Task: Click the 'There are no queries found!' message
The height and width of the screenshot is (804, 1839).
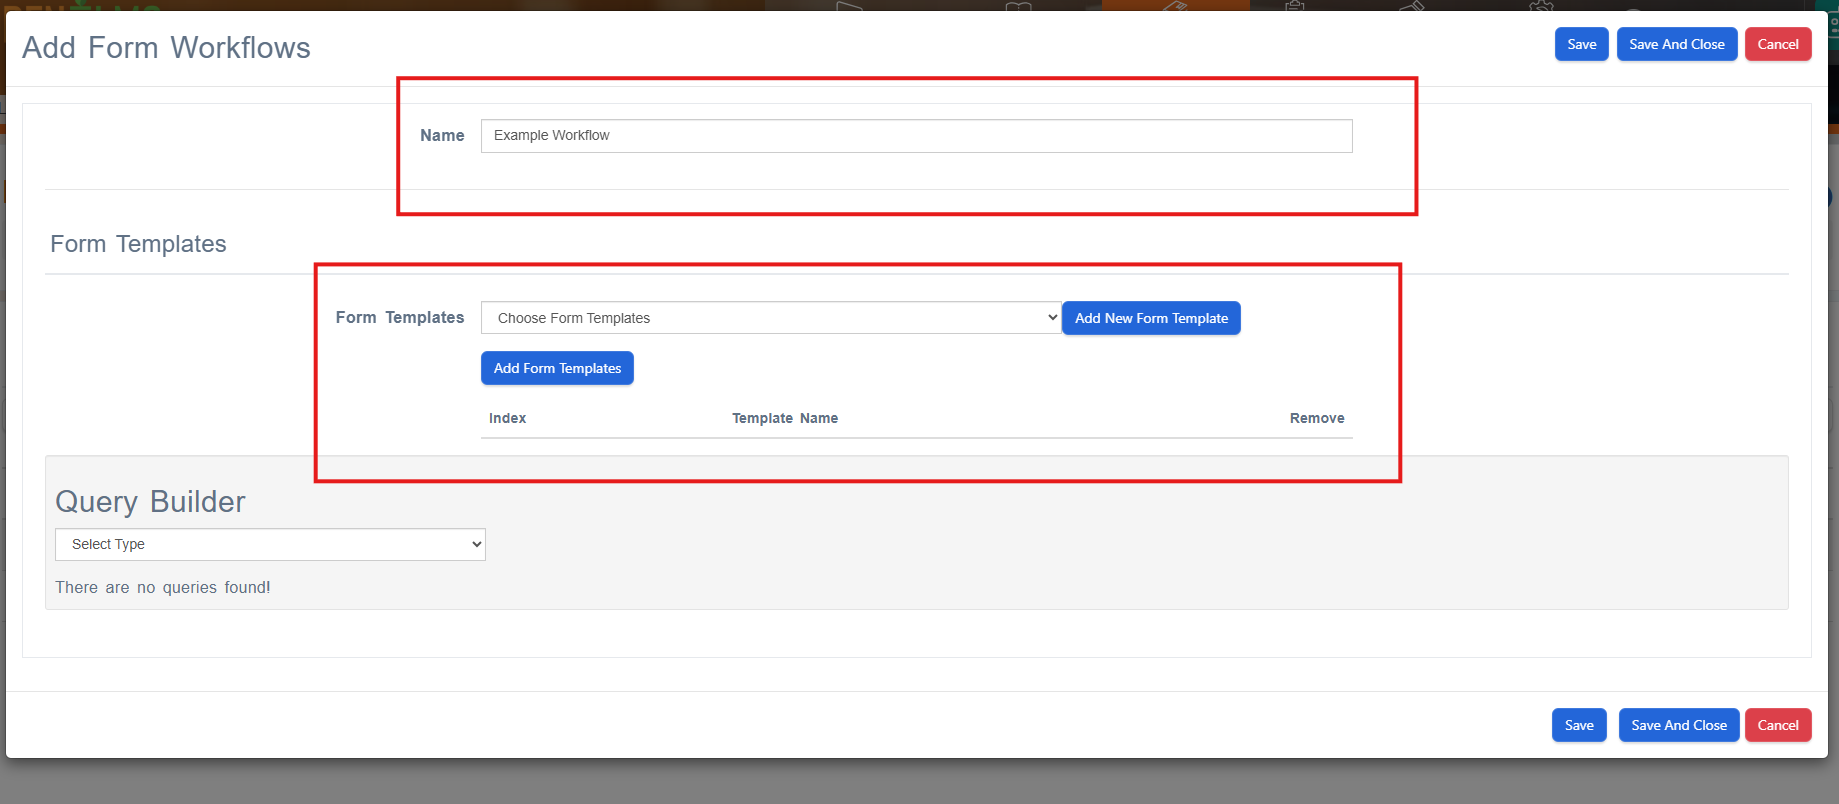Action: (163, 587)
